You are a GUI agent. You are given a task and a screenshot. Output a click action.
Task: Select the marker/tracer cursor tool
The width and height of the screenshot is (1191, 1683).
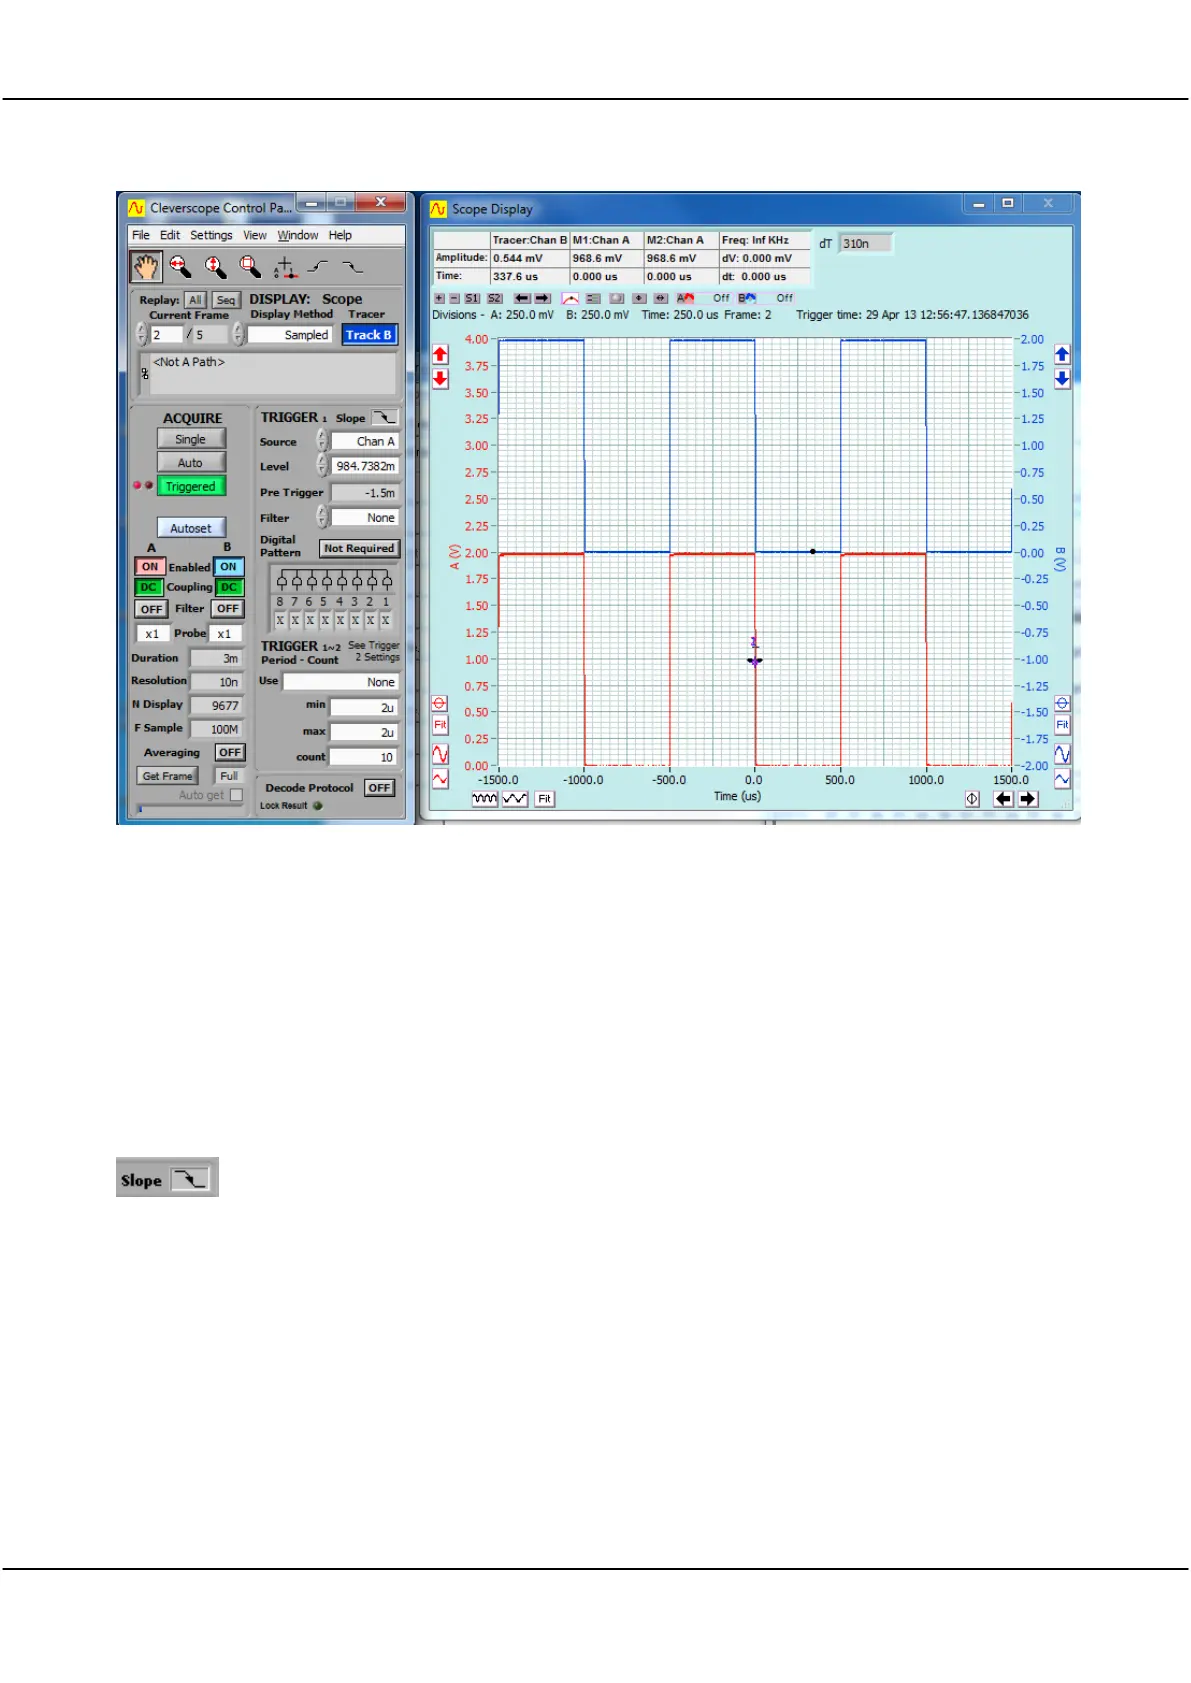[x=285, y=267]
